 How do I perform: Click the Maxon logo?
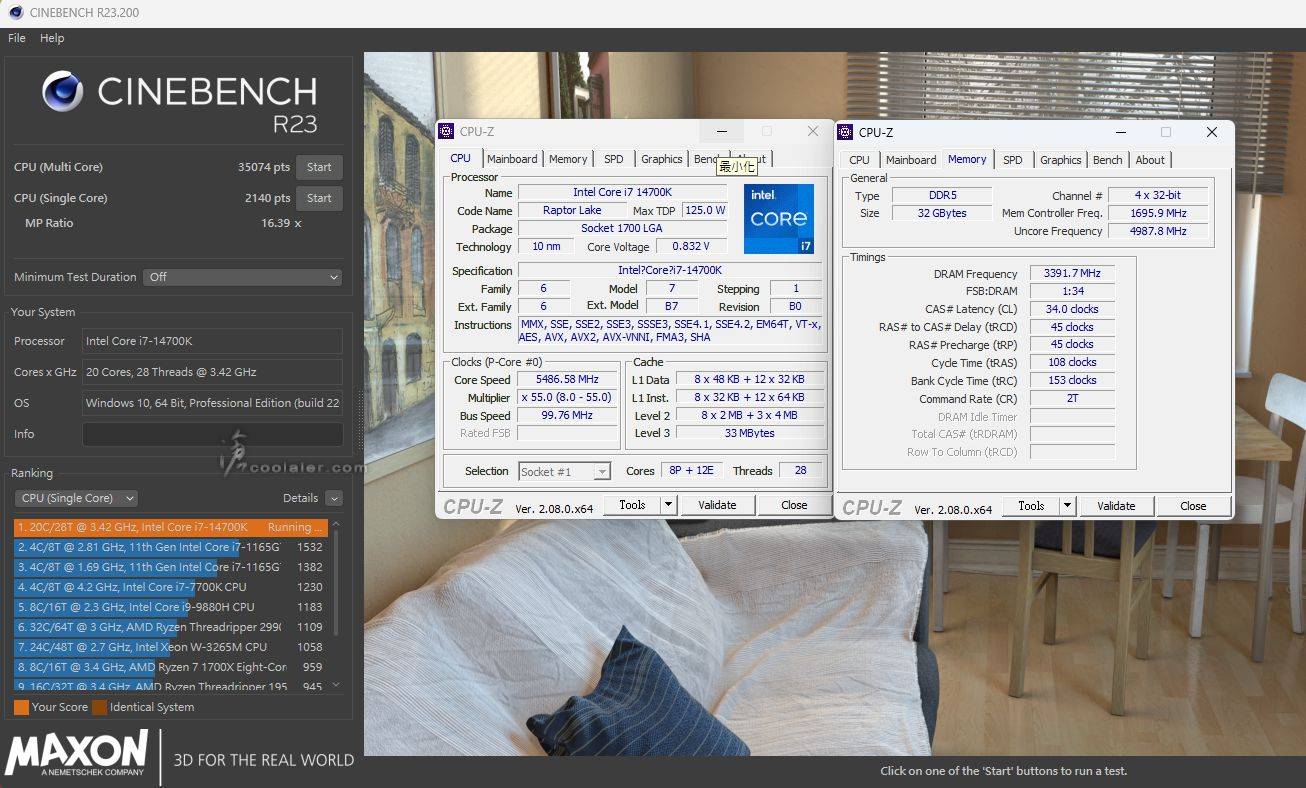[x=76, y=753]
